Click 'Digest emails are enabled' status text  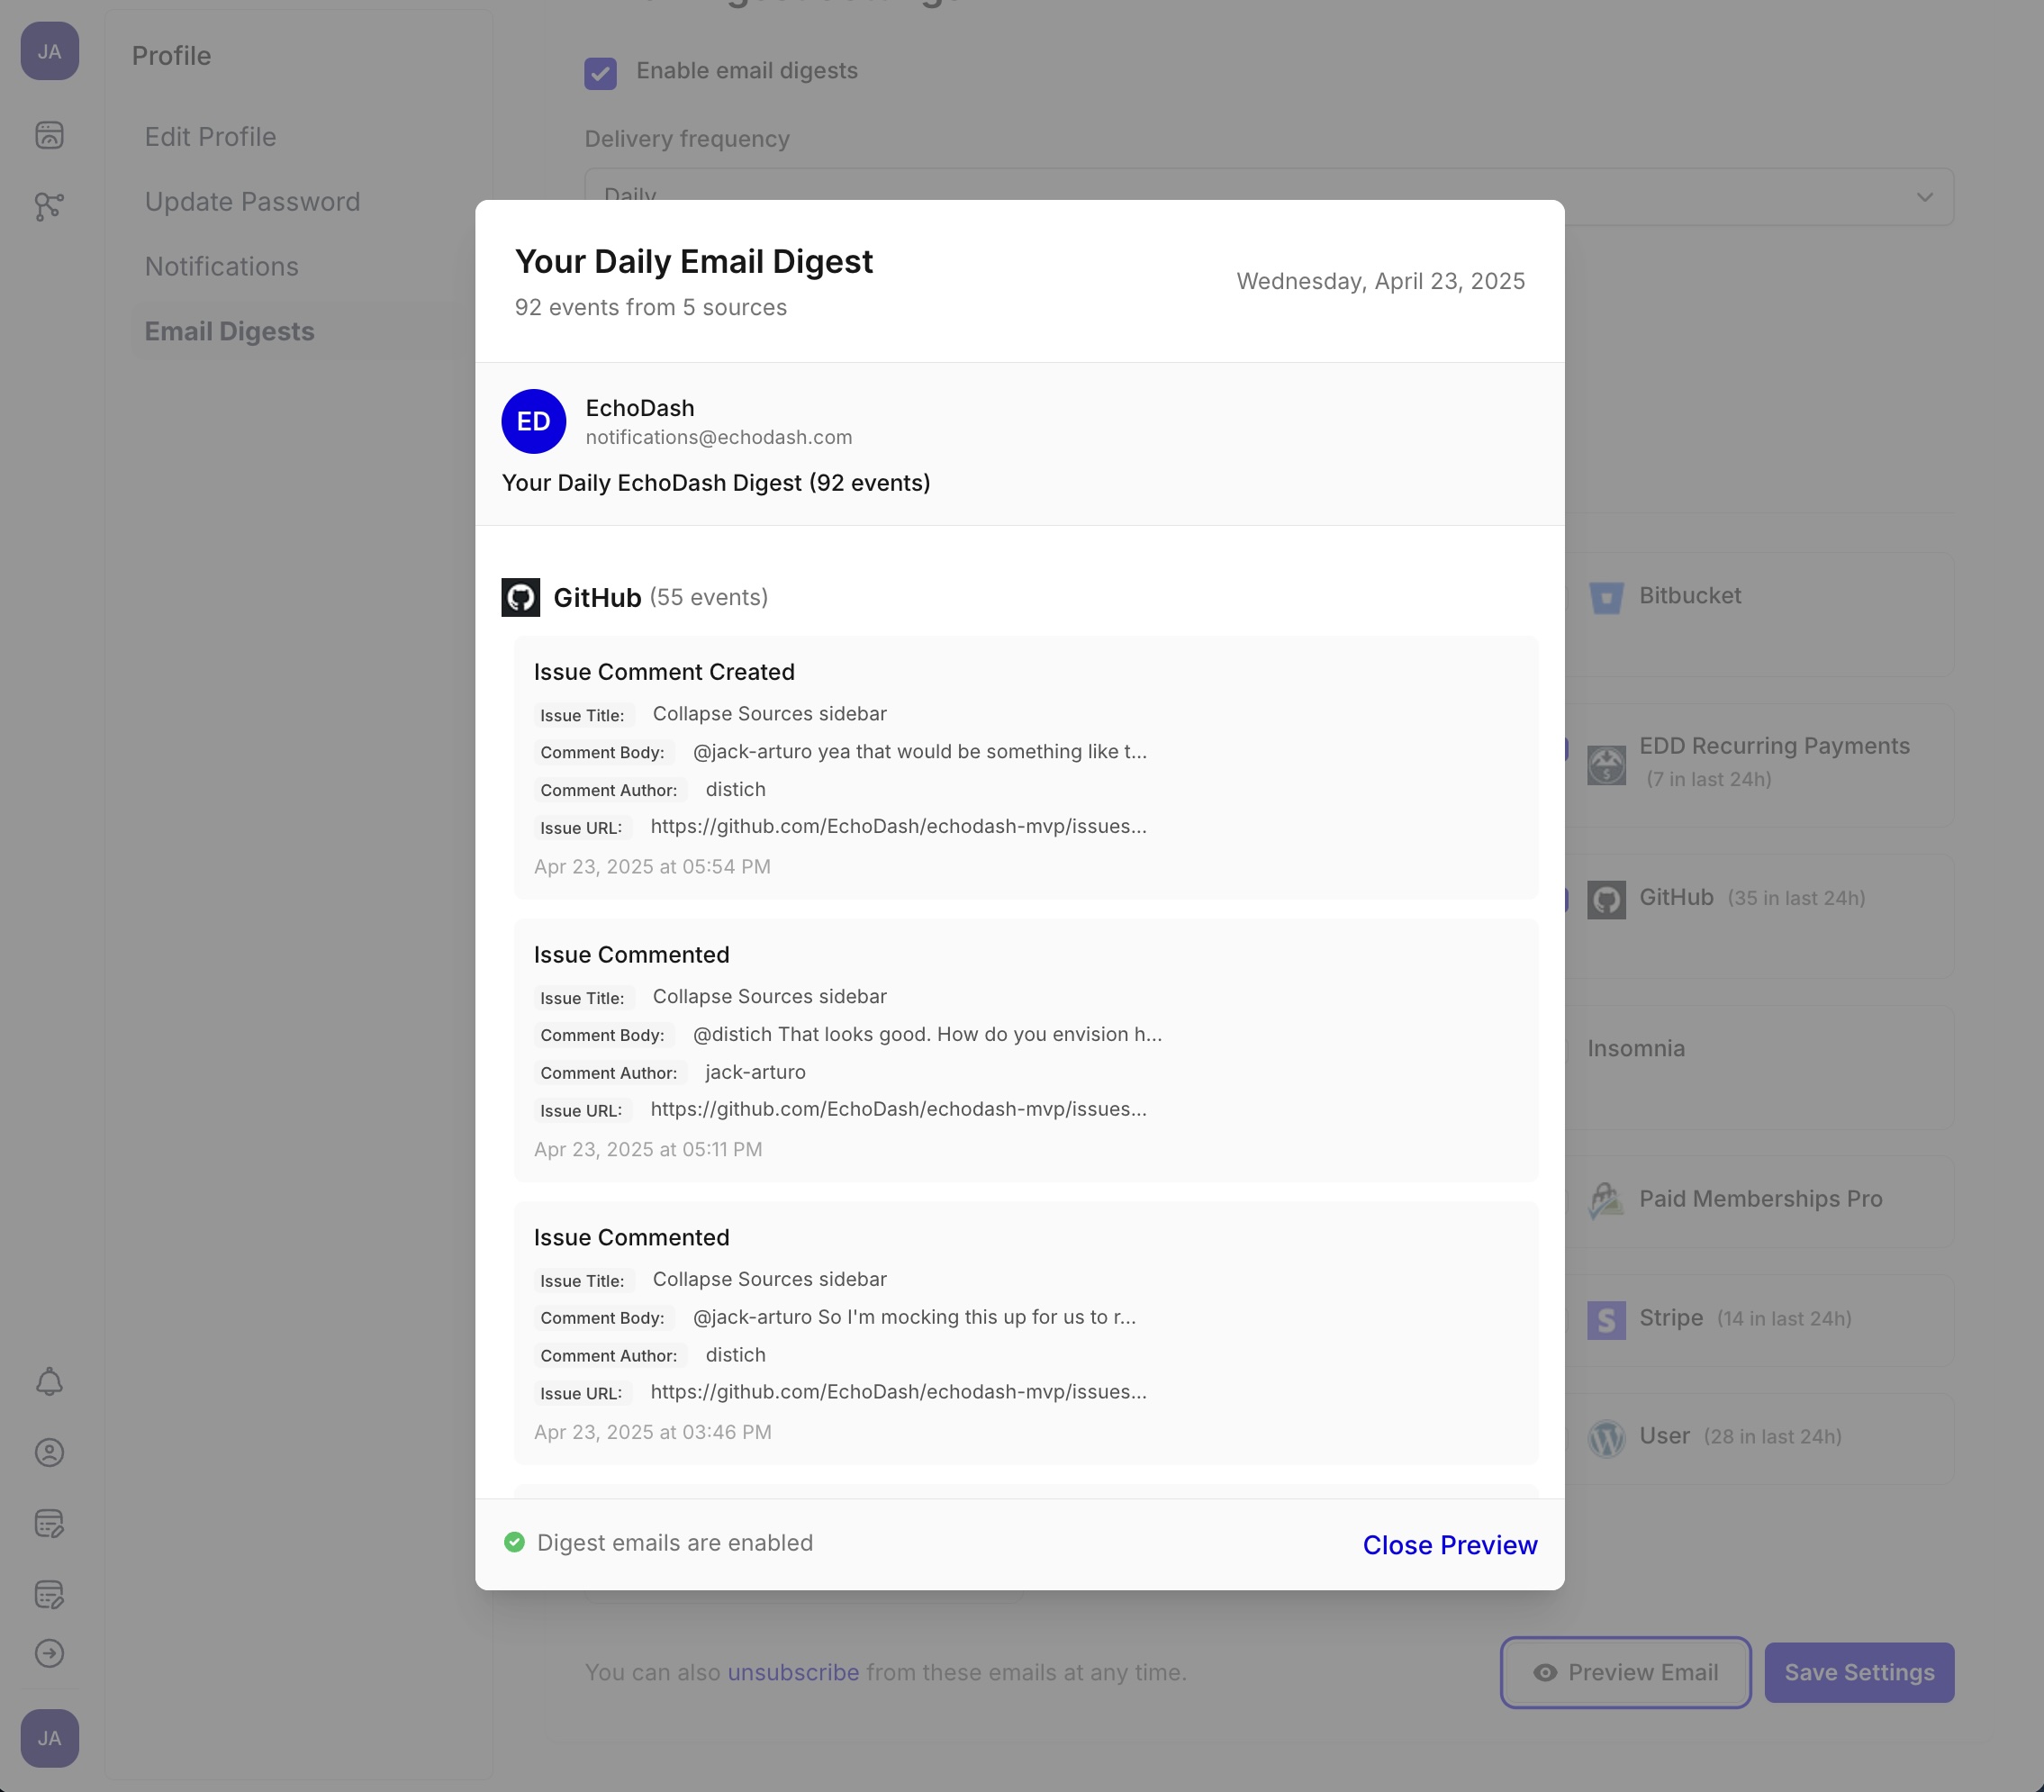coord(675,1543)
